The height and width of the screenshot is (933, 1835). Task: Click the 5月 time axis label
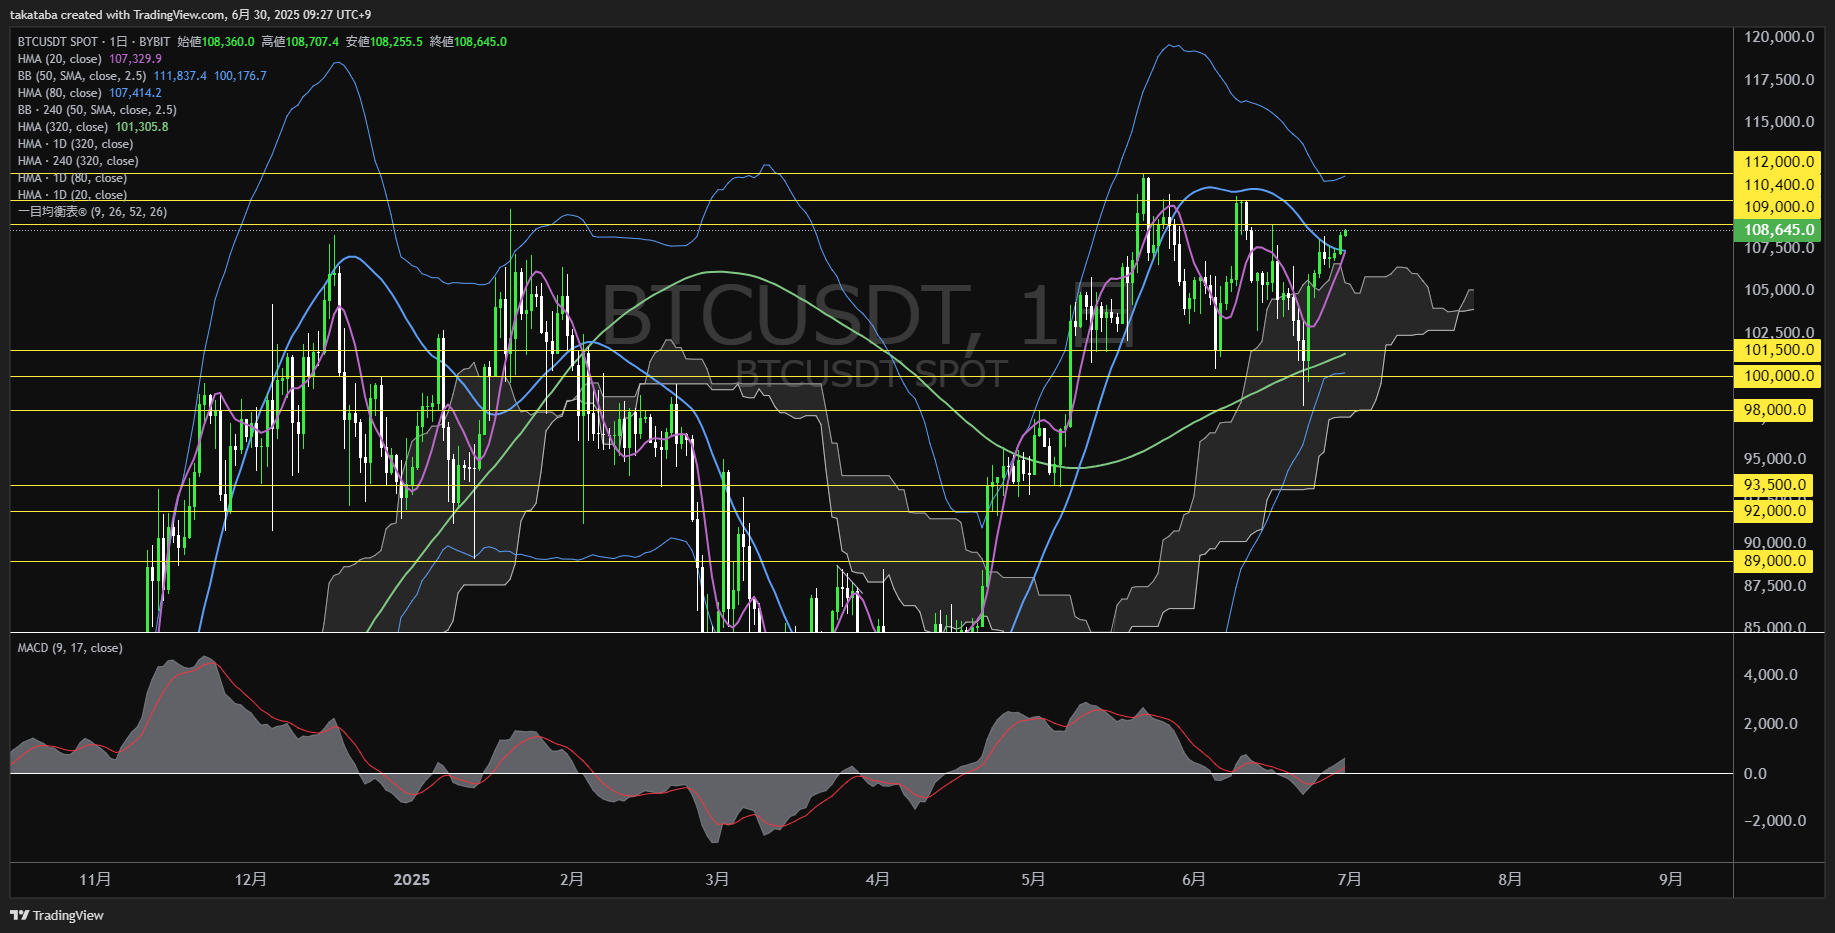pos(1033,880)
